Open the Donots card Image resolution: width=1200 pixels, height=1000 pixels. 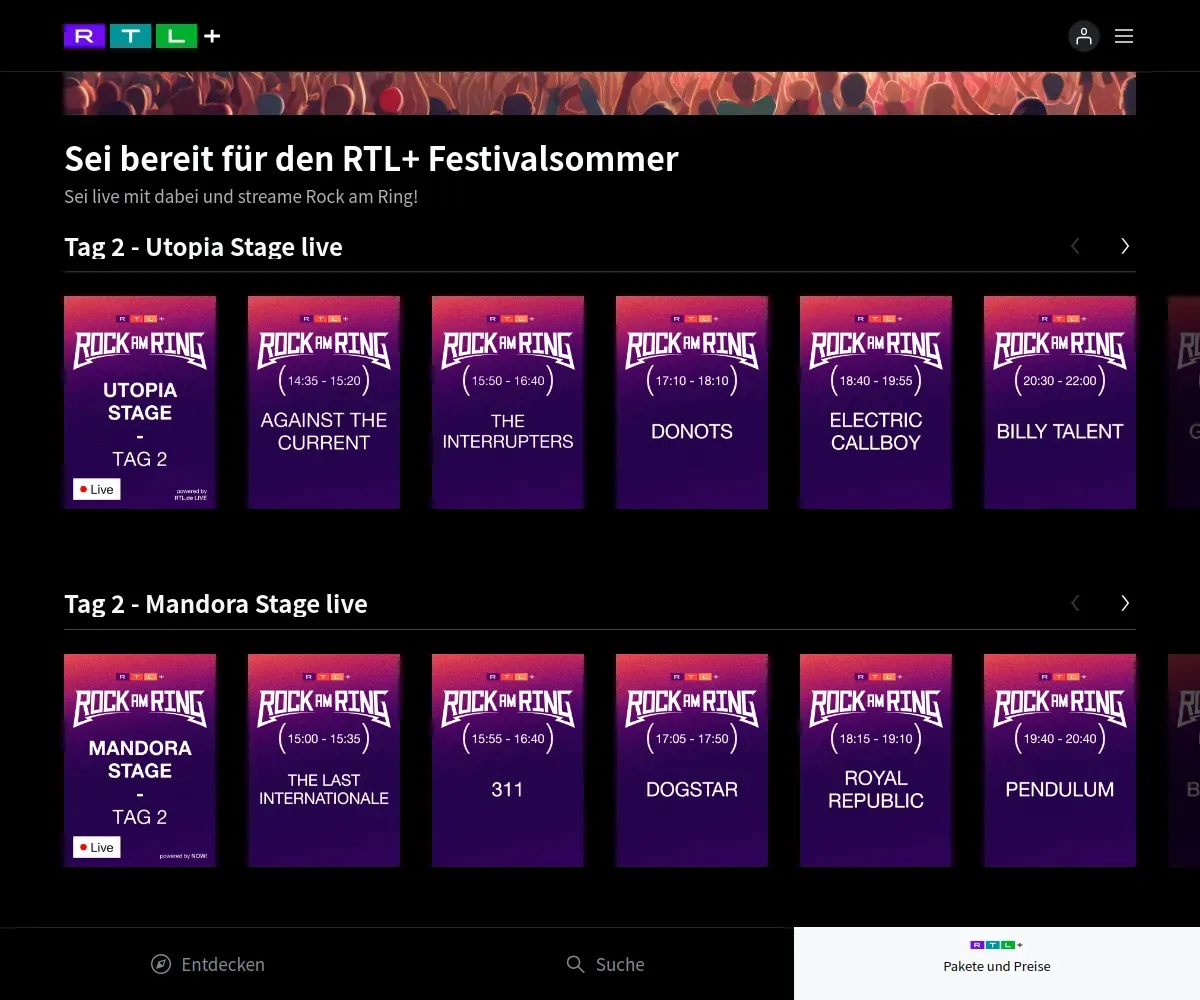coord(692,402)
